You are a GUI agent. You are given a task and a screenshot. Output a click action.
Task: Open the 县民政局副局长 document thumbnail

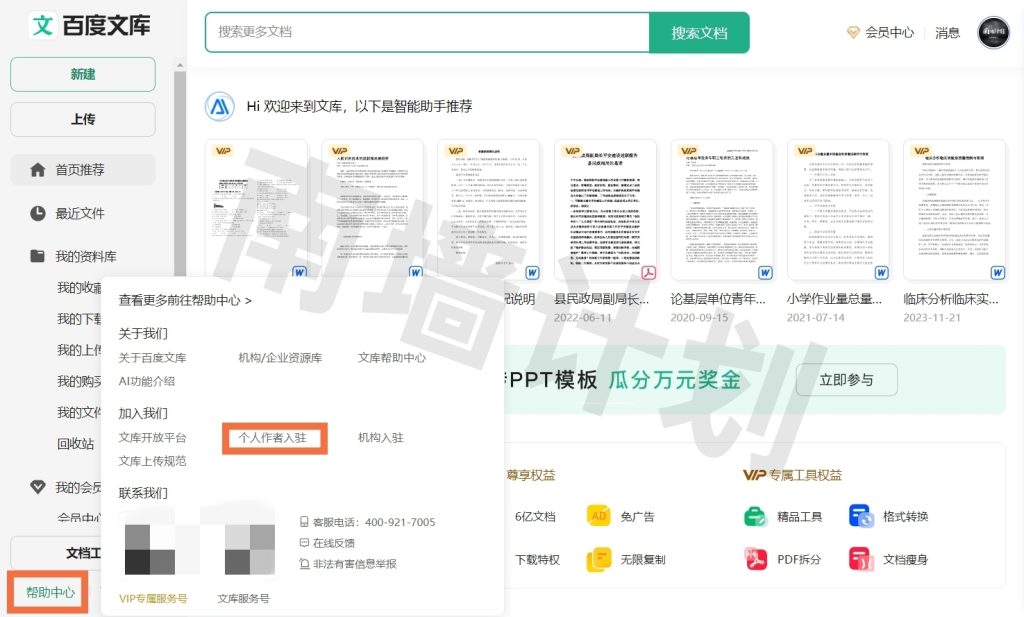[x=605, y=210]
